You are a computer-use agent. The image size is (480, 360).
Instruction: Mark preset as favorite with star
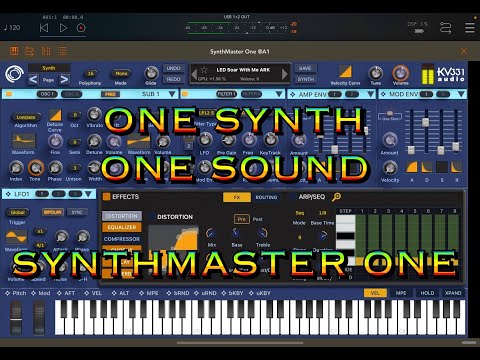coord(204,70)
